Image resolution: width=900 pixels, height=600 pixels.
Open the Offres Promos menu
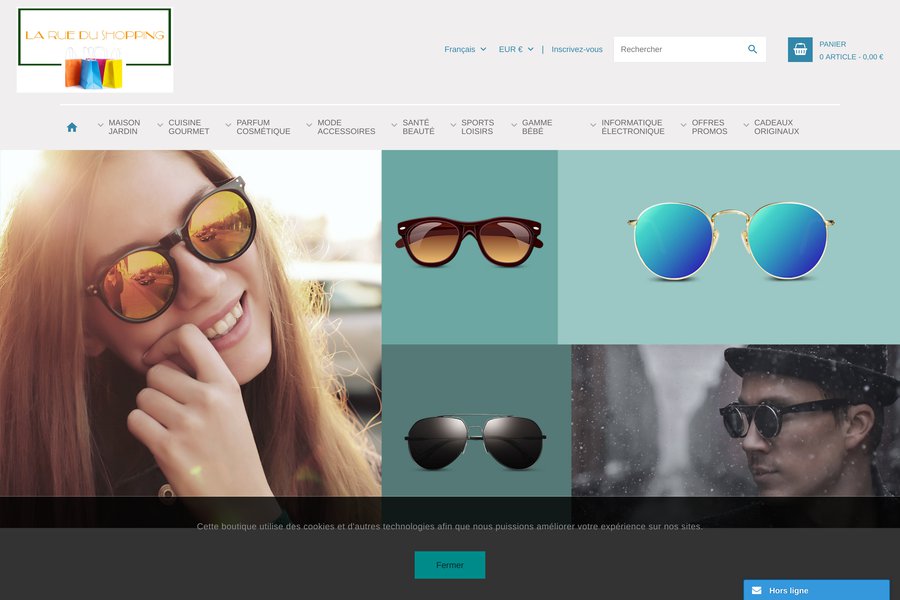(x=709, y=127)
